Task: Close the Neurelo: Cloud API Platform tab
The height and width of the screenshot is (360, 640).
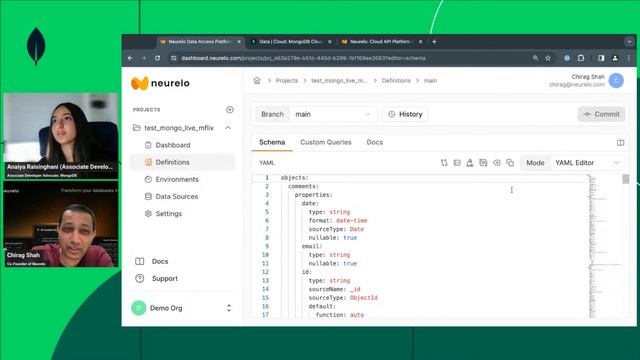Action: (x=420, y=42)
